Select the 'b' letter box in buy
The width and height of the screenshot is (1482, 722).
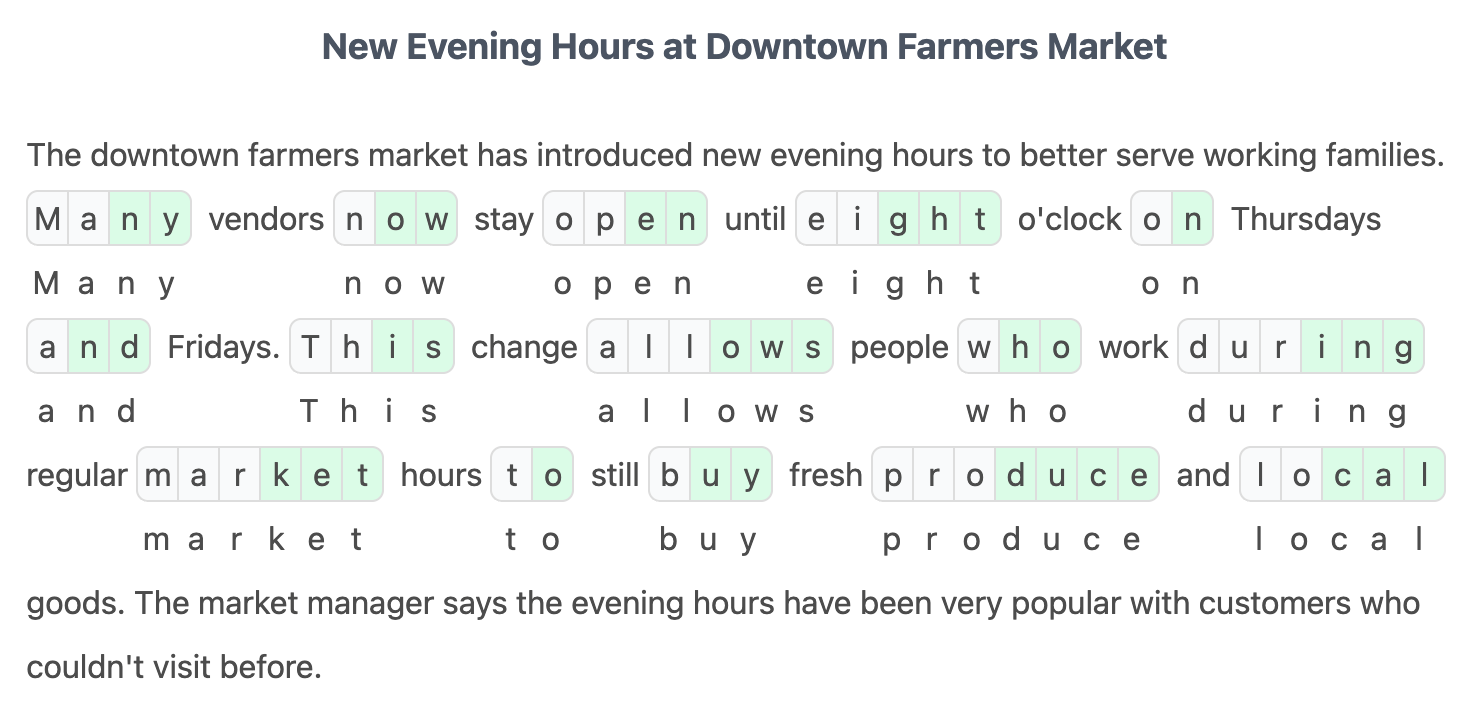click(x=669, y=475)
